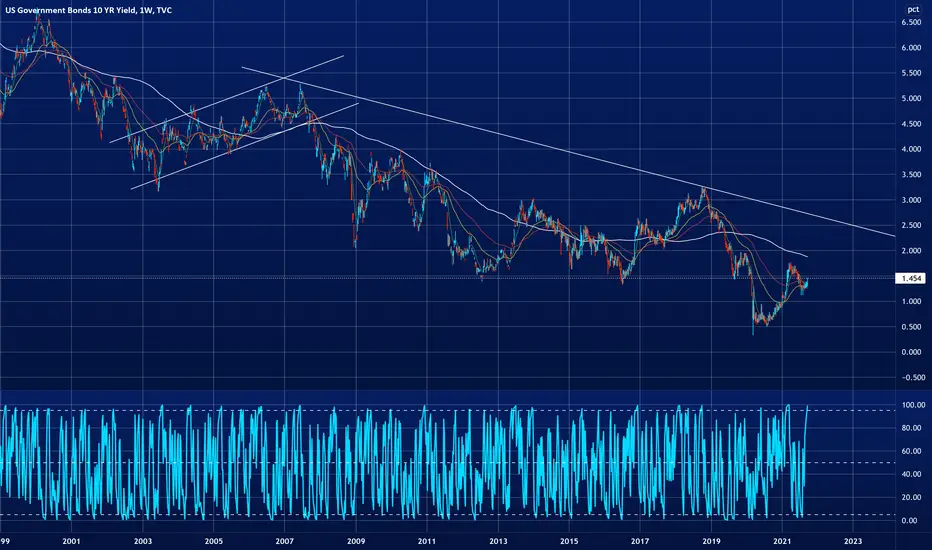Image resolution: width=932 pixels, height=550 pixels.
Task: Click the 2023 label on the time axis
Action: click(x=854, y=541)
